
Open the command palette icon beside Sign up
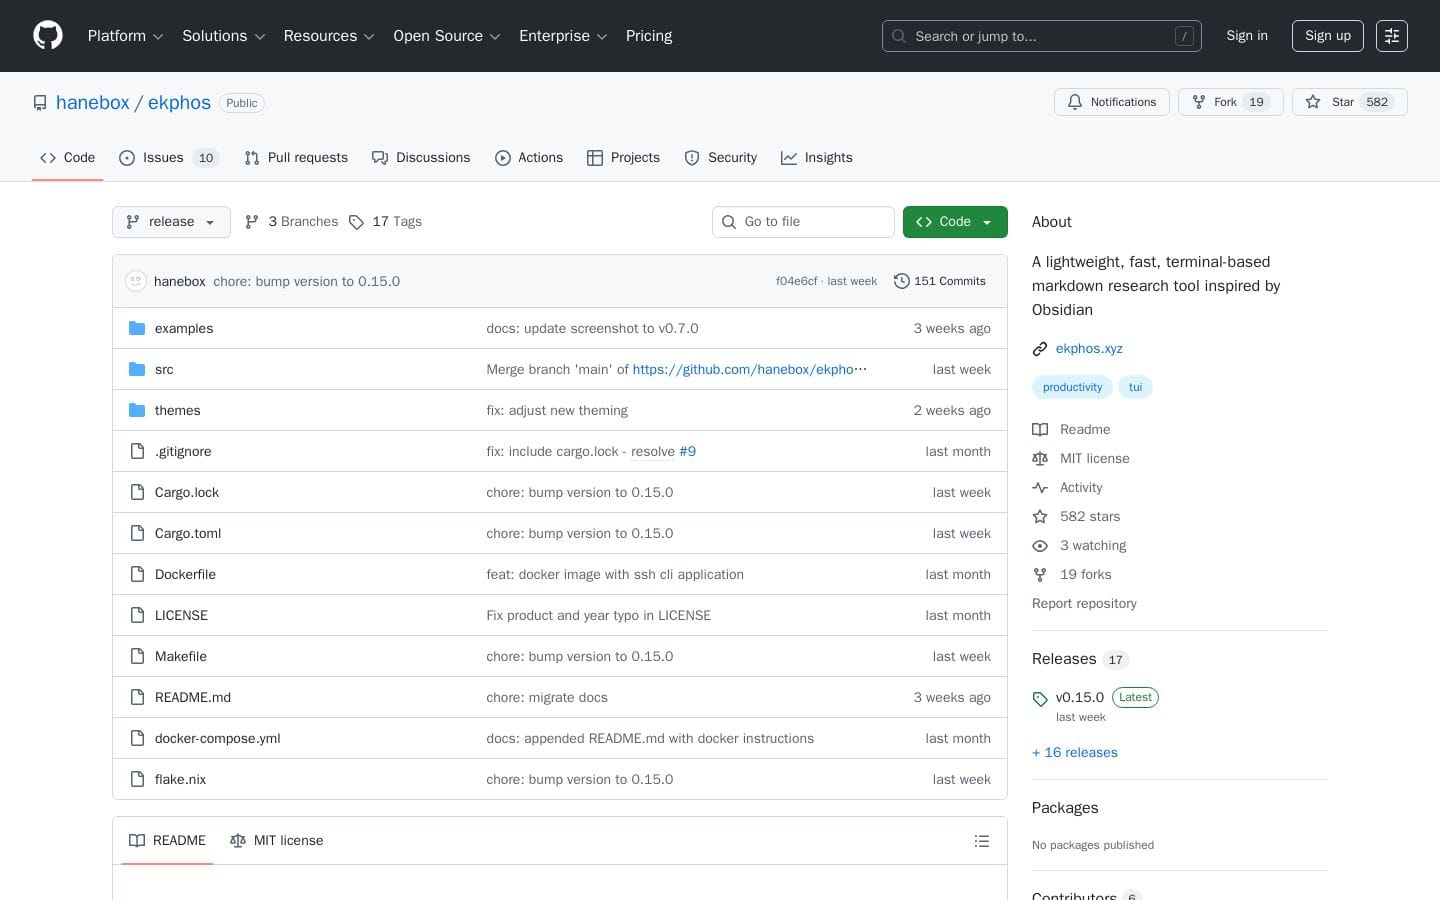tap(1391, 36)
